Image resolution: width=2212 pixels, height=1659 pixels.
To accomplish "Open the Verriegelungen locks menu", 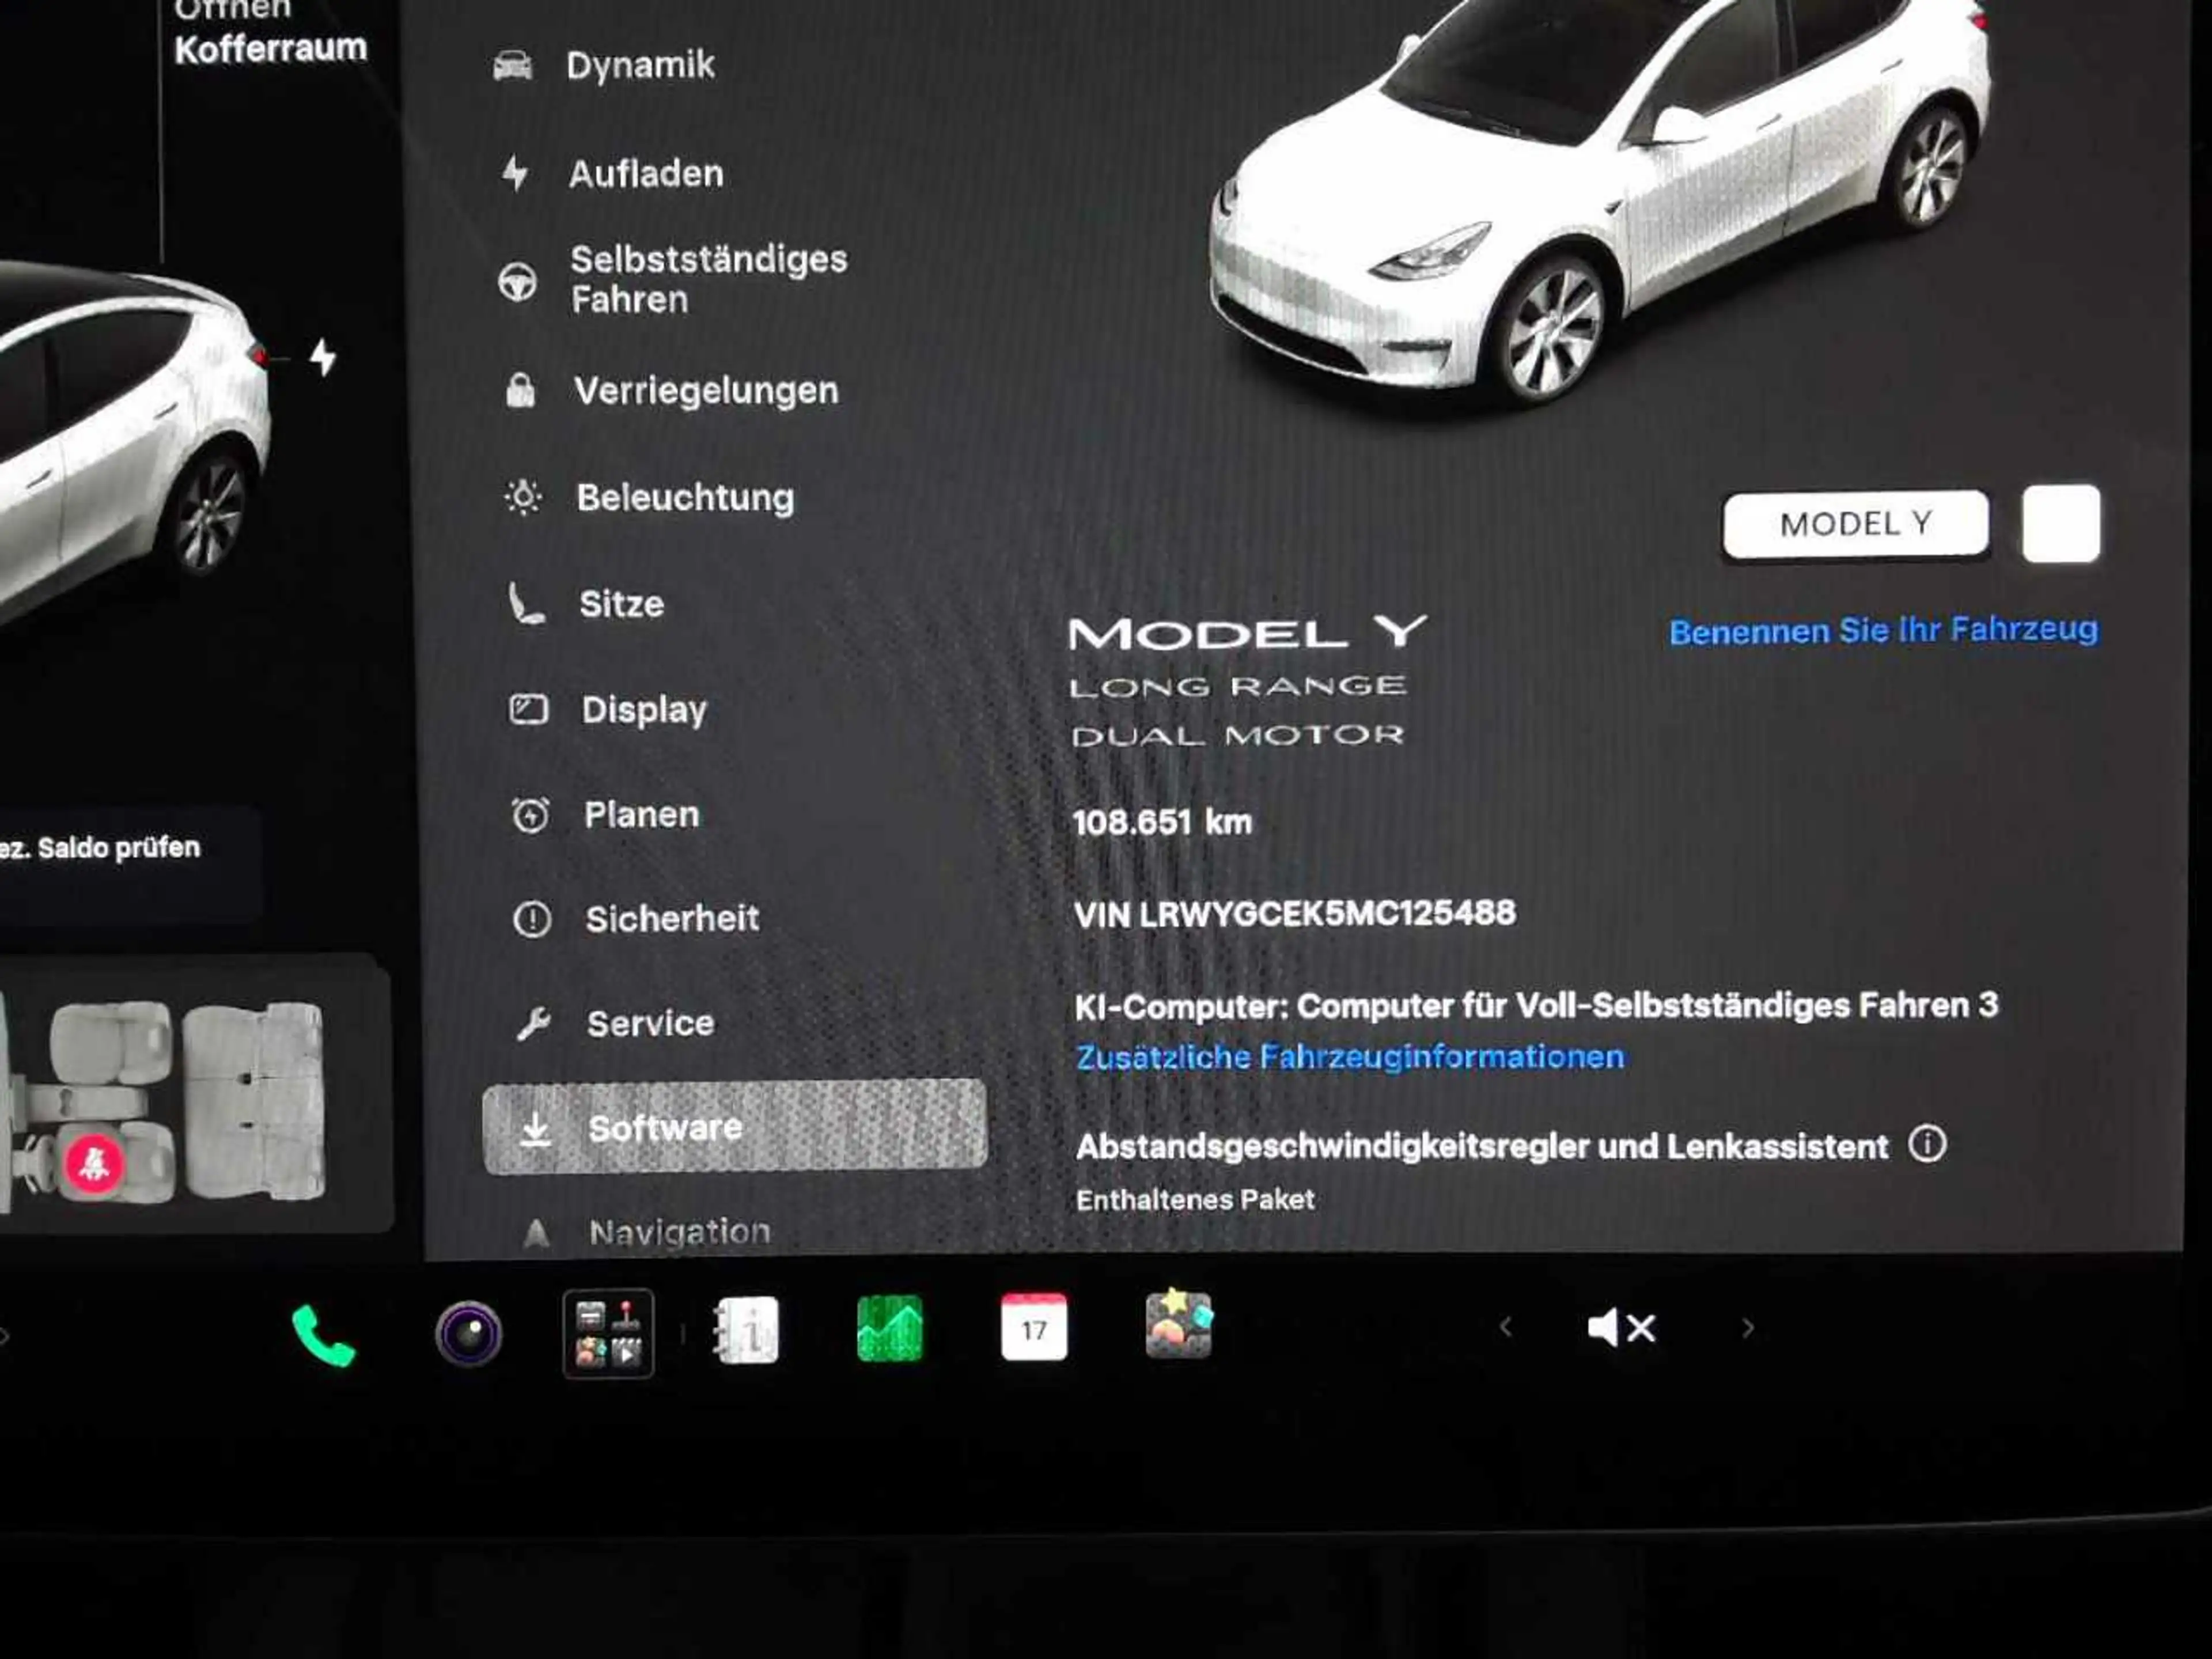I will (705, 390).
